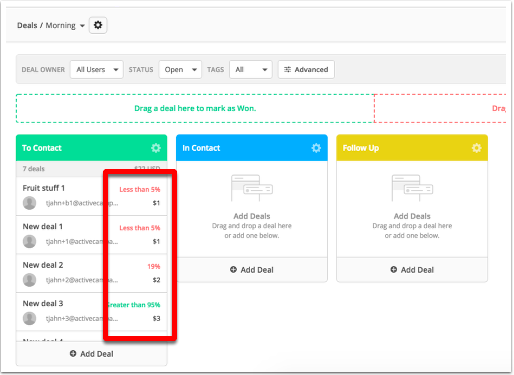Add a deal to In Contact stage
The height and width of the screenshot is (375, 514).
pyautogui.click(x=252, y=270)
